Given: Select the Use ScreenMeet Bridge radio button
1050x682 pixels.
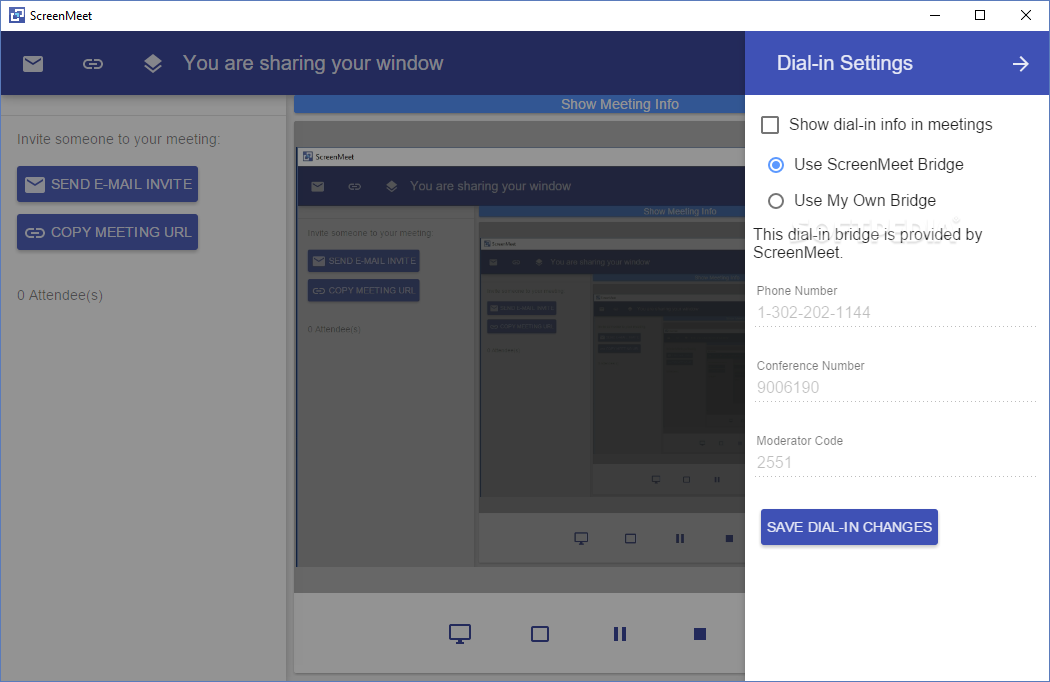Looking at the screenshot, I should point(775,165).
